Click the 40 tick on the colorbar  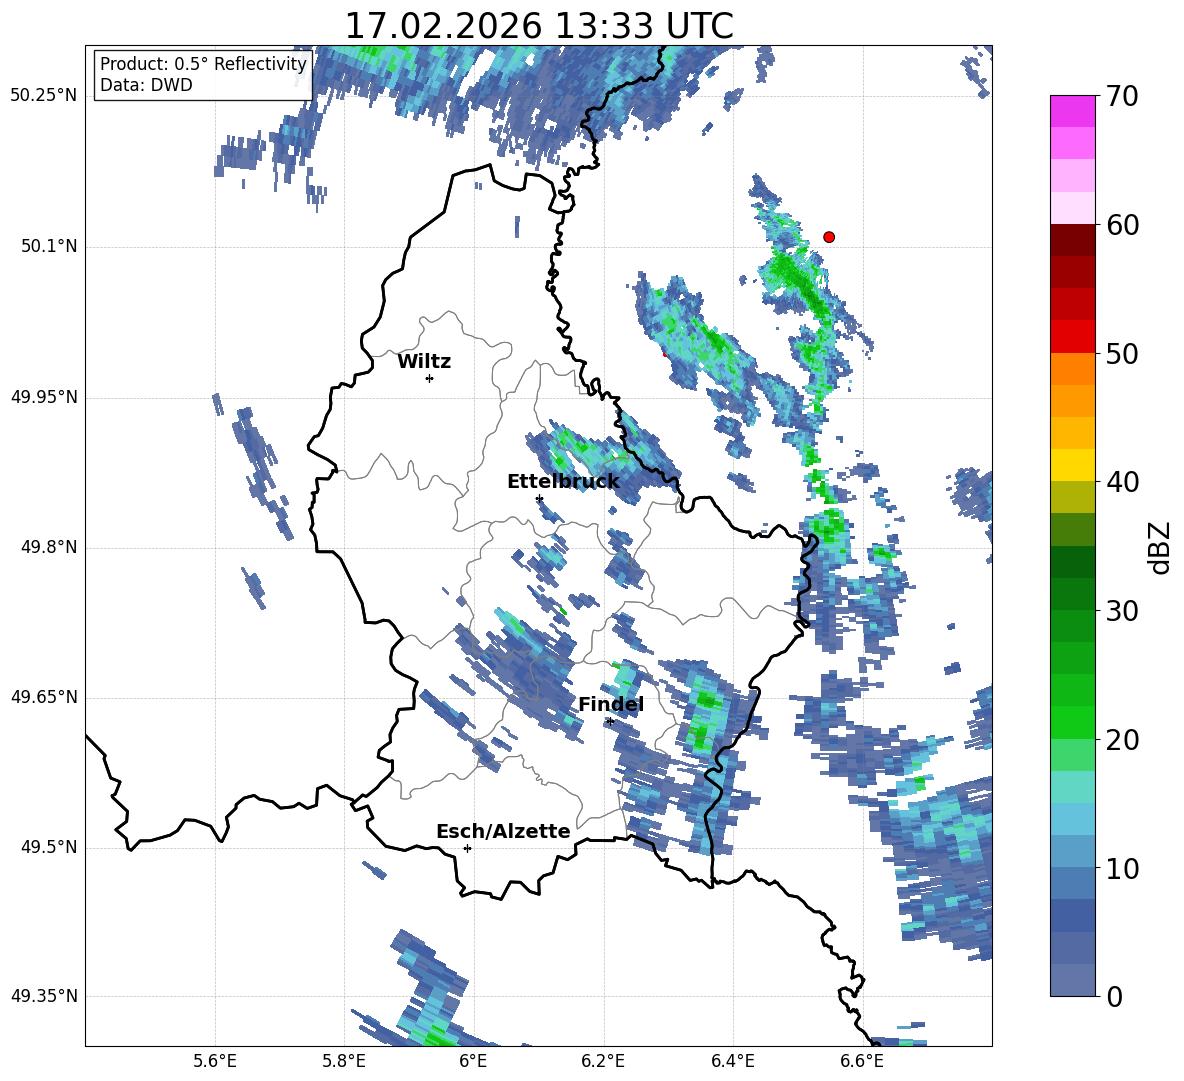[1122, 482]
